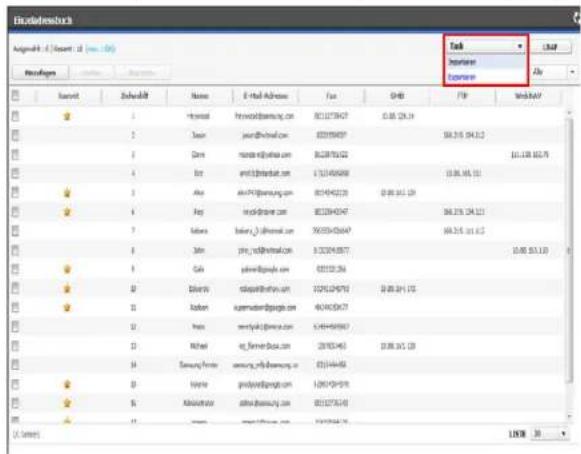This screenshot has height=454, width=581.
Task: Tick the checkbox for Jason's row
Action: point(15,135)
